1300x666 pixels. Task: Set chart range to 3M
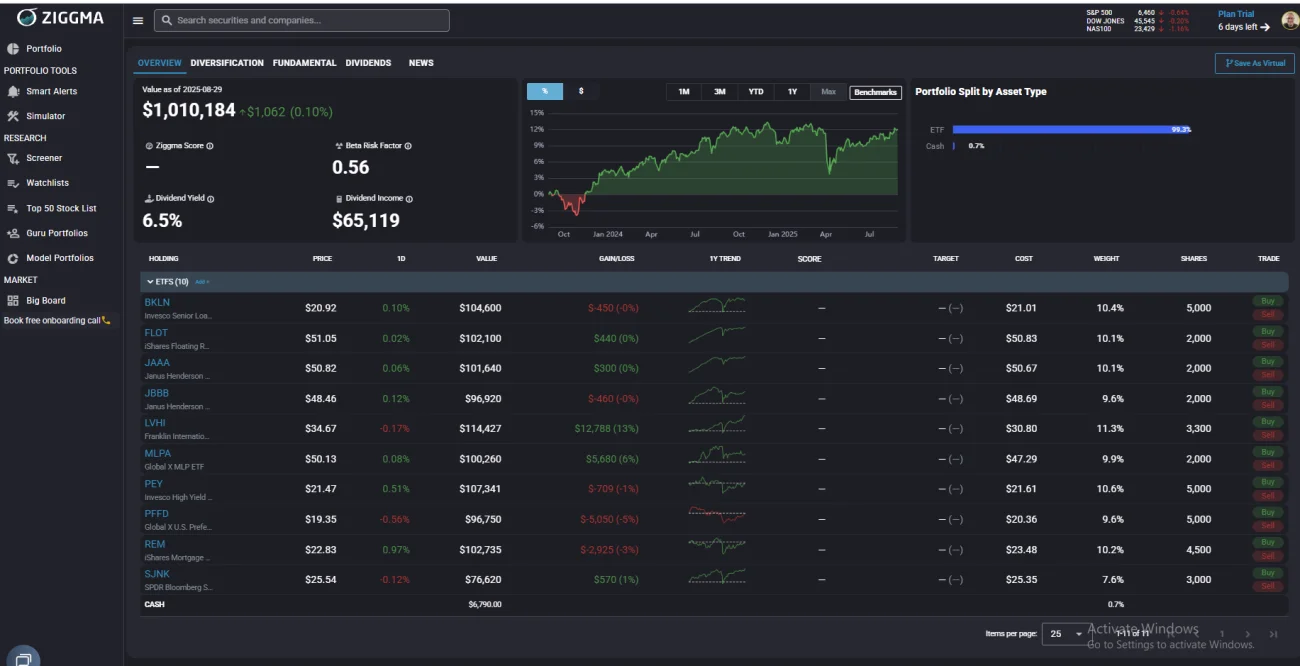click(x=720, y=92)
